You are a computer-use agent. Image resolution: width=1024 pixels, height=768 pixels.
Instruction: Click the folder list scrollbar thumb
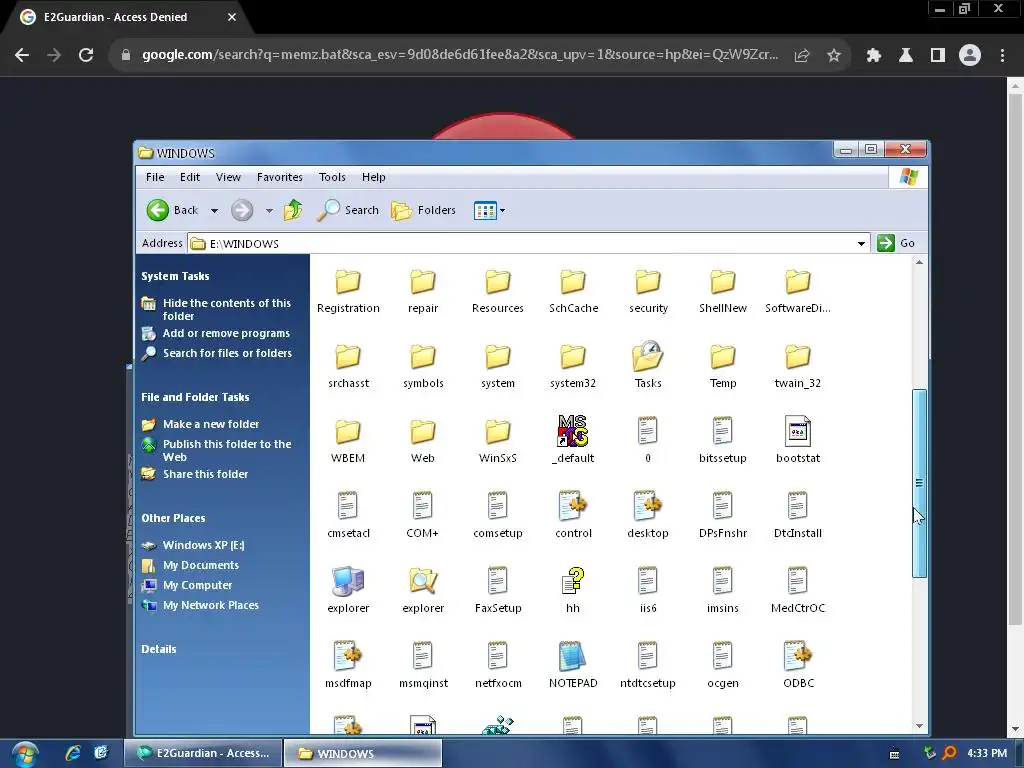(x=919, y=483)
